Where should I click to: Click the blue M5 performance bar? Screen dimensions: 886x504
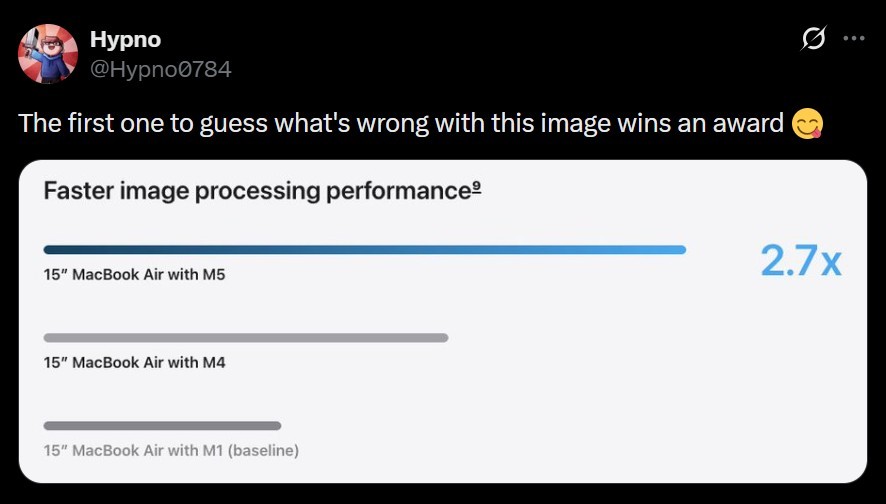click(364, 250)
